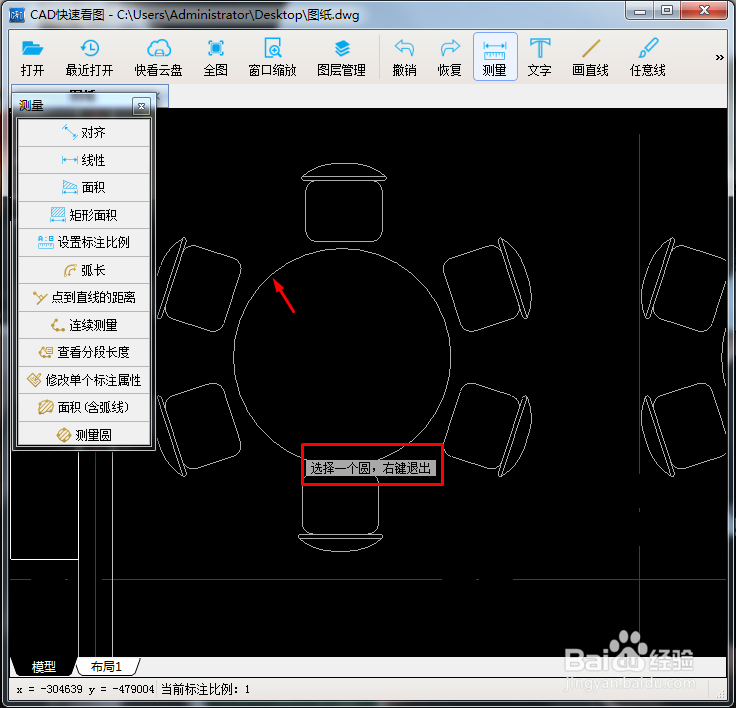Select the 任意线 freehand line tool
Screen dimensions: 736x708
point(647,57)
